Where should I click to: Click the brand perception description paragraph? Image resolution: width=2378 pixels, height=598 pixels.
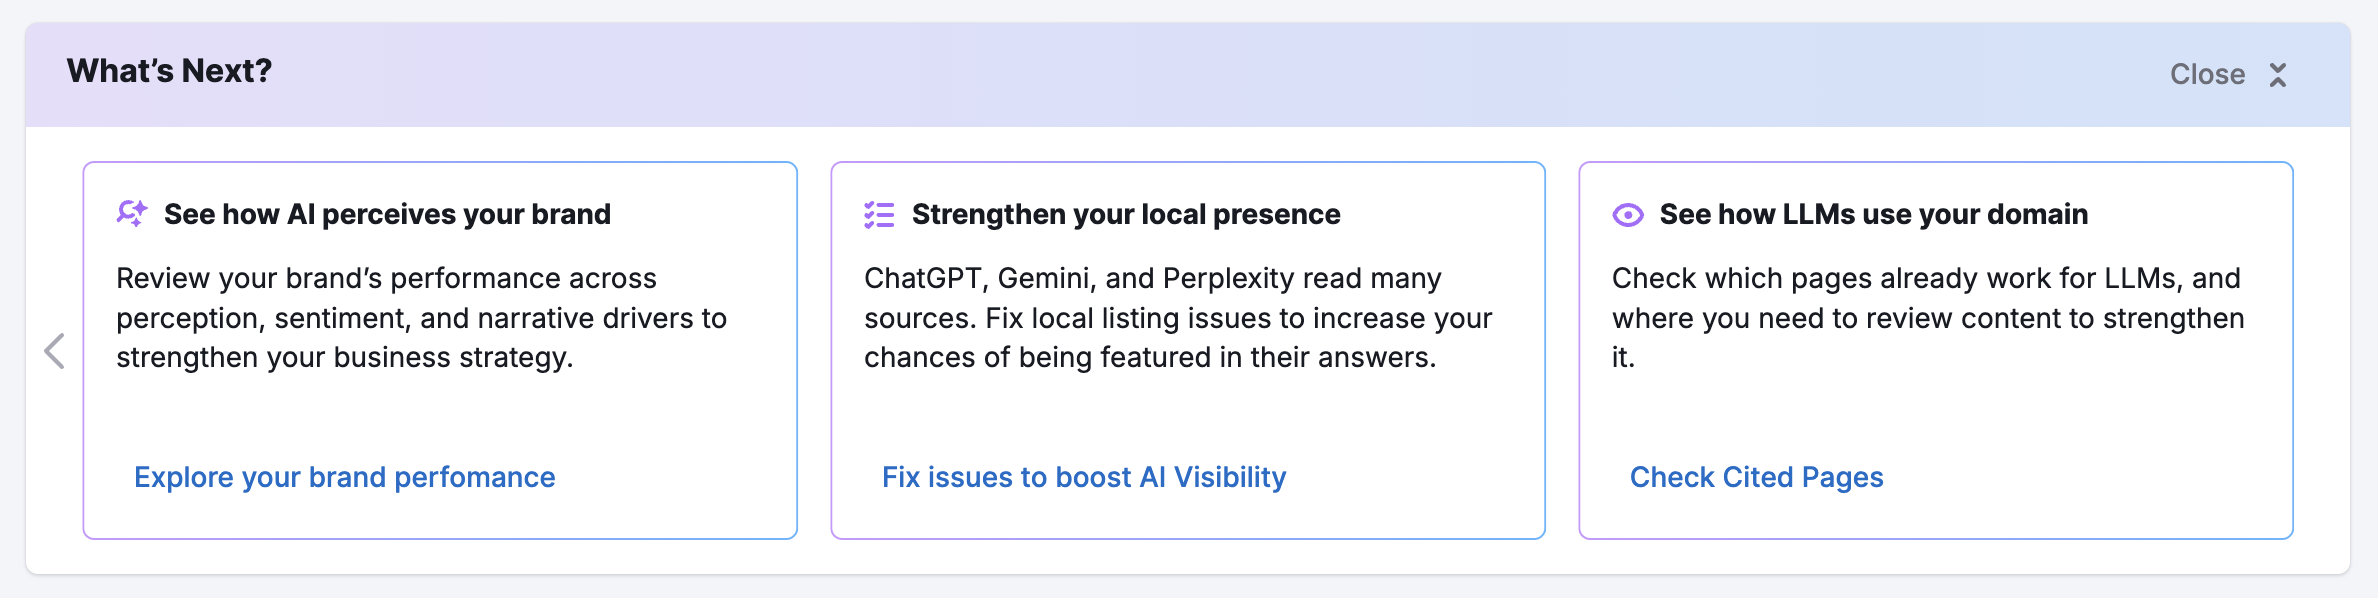pyautogui.click(x=421, y=318)
